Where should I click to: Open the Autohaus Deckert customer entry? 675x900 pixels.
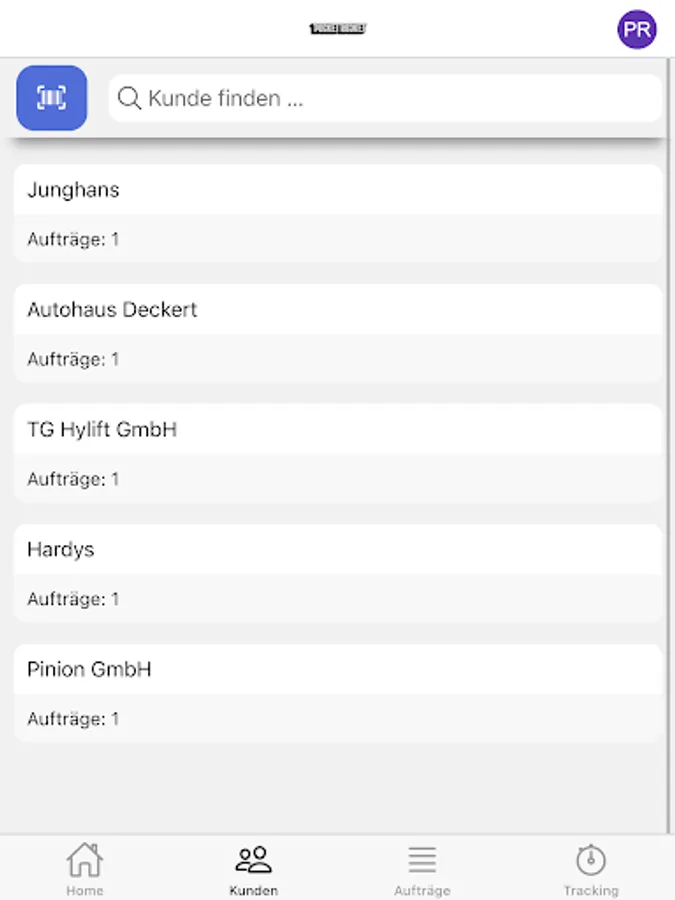[338, 333]
